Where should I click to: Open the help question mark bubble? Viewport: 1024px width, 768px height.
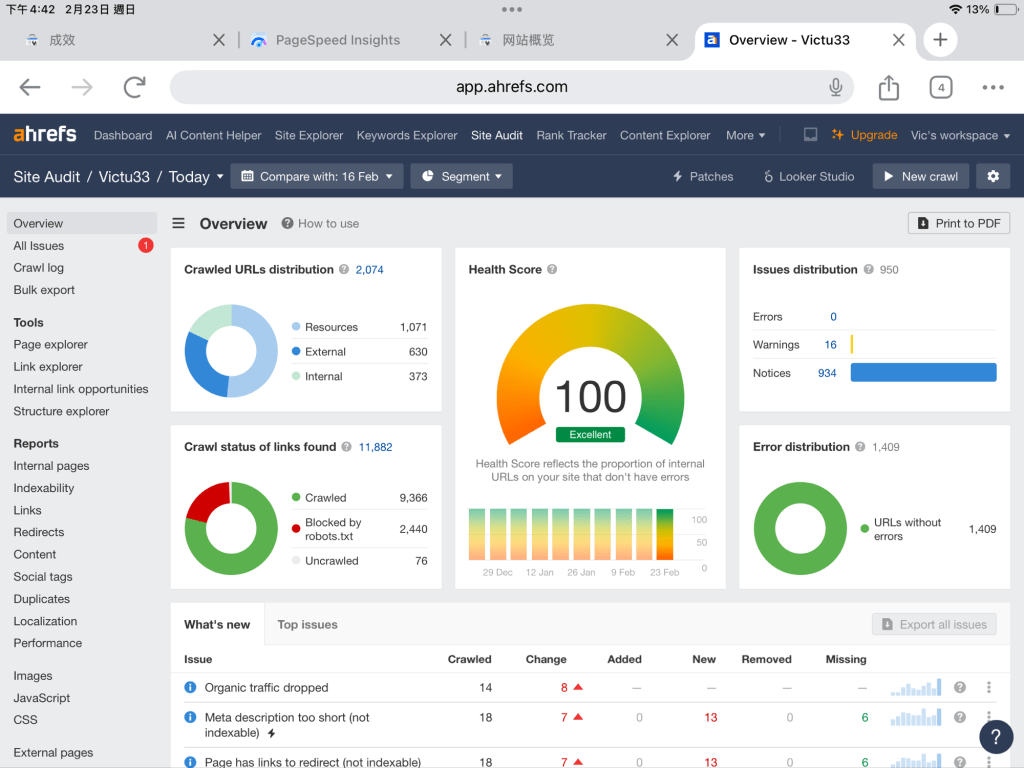[996, 736]
